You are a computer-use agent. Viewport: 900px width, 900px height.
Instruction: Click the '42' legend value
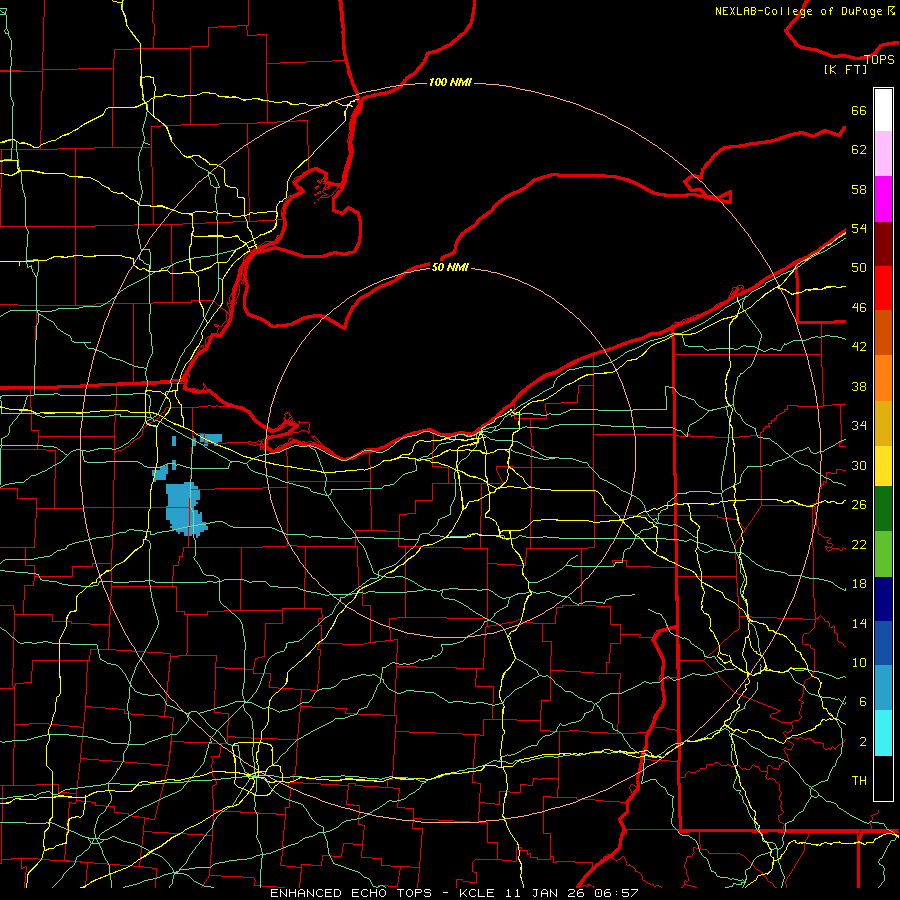(x=859, y=347)
